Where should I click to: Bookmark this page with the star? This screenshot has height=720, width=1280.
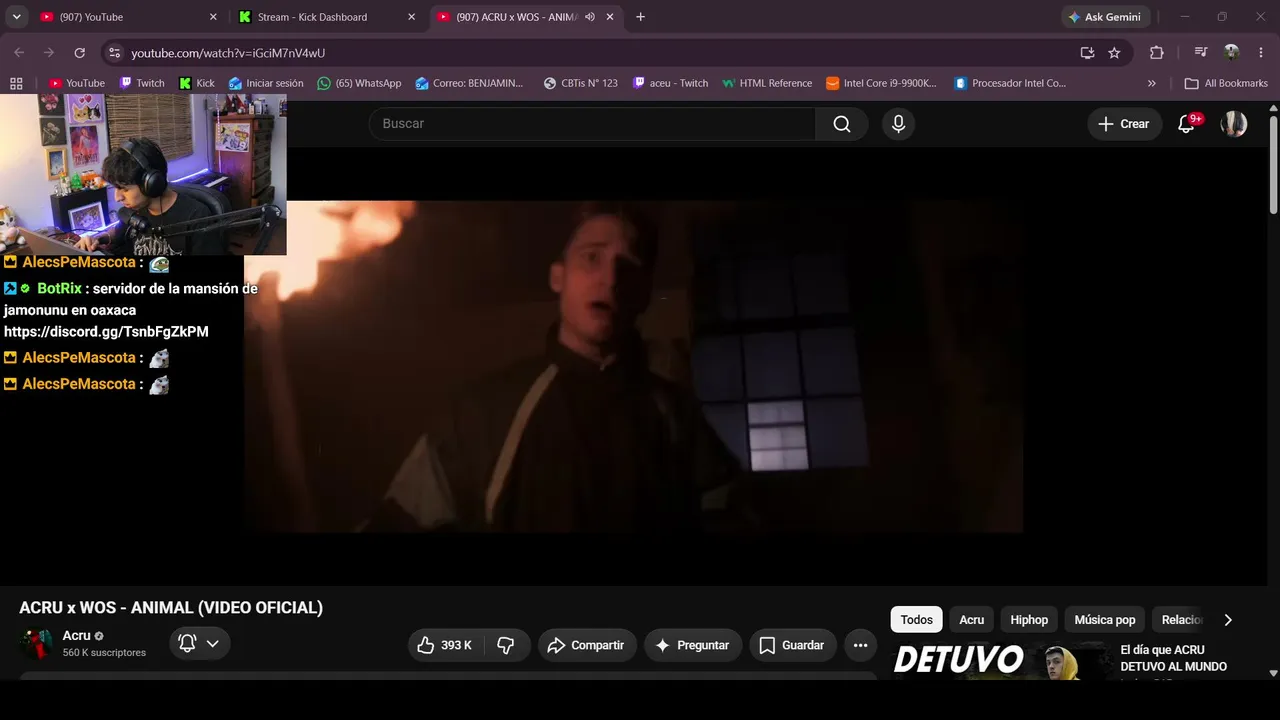pos(1114,53)
